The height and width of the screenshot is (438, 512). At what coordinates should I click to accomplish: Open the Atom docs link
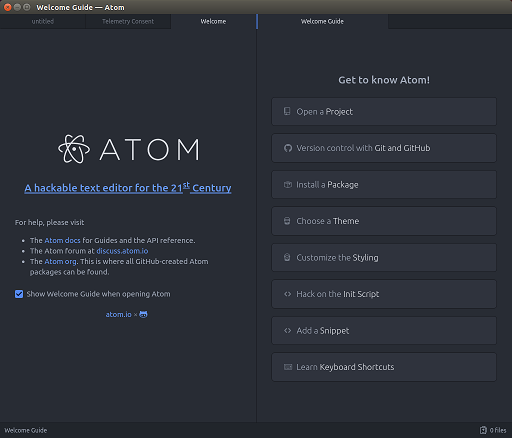coord(62,240)
